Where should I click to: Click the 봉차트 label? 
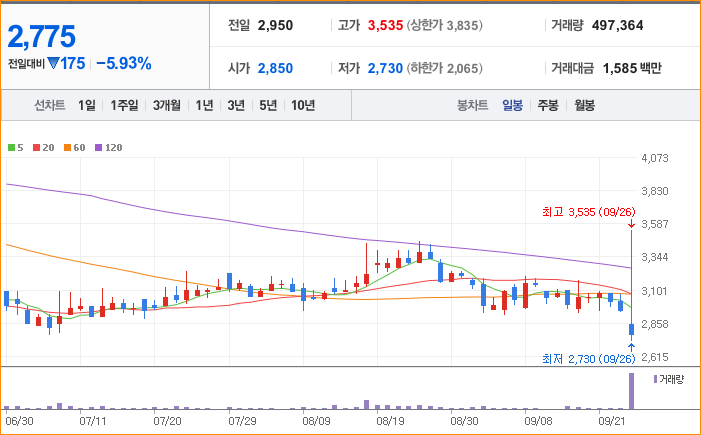472,106
